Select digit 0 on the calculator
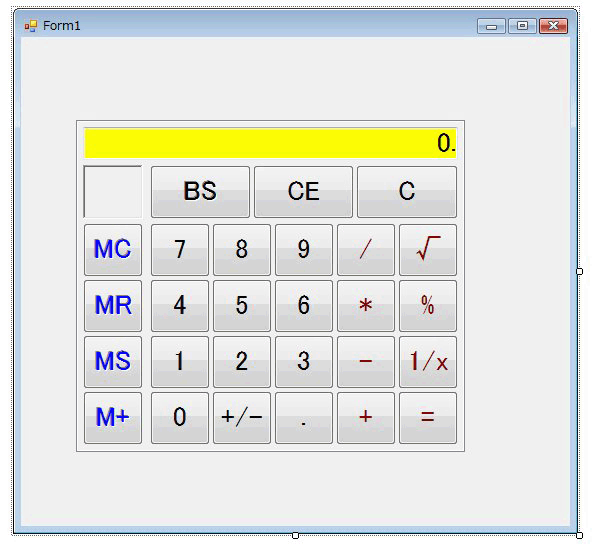Image resolution: width=600 pixels, height=557 pixels. pyautogui.click(x=180, y=418)
